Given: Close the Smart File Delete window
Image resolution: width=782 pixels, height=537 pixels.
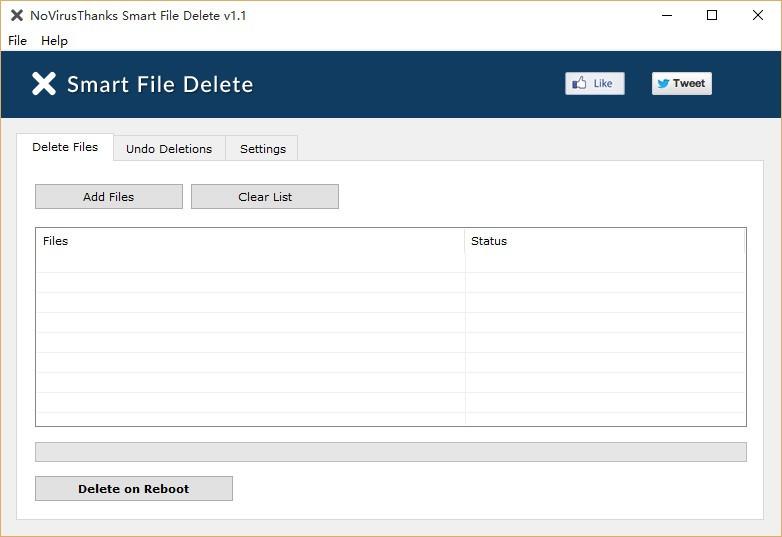Looking at the screenshot, I should [758, 15].
